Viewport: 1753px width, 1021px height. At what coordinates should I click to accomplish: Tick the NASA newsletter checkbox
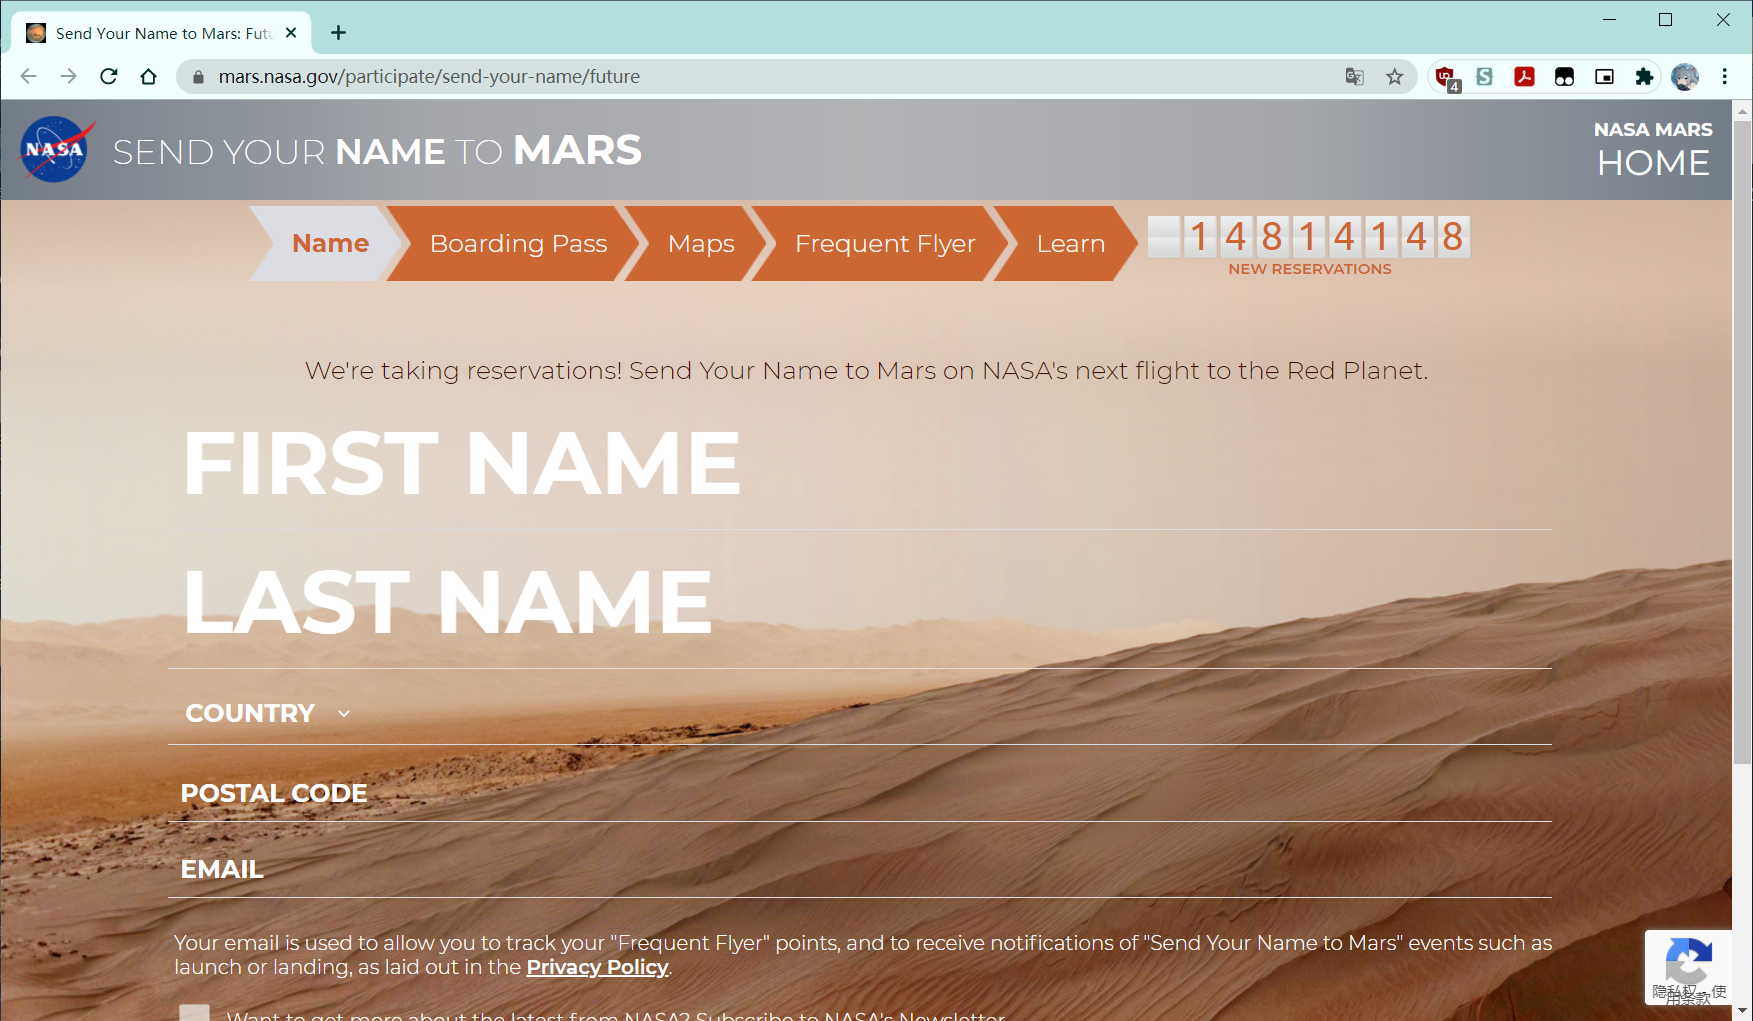pos(194,1012)
